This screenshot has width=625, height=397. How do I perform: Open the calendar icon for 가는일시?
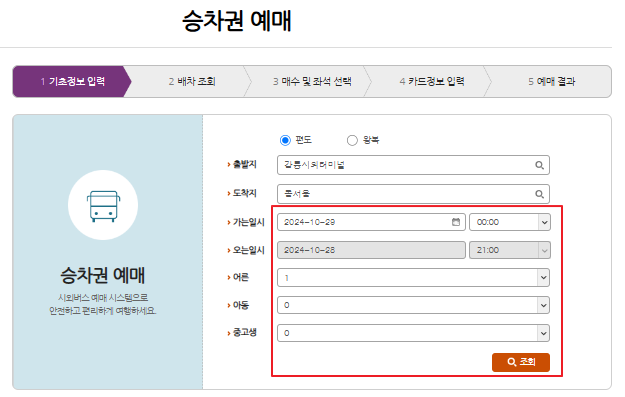(456, 222)
